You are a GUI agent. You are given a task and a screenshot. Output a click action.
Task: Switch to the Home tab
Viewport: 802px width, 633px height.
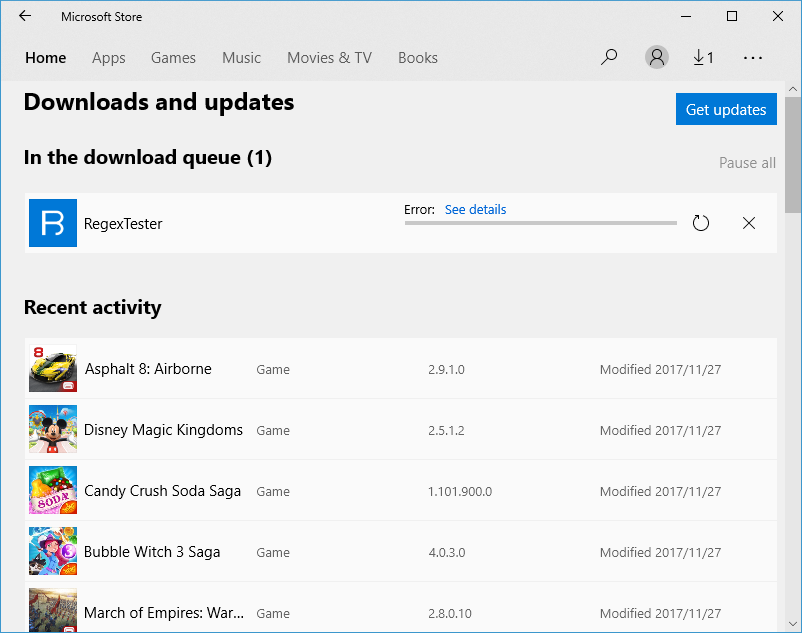[x=46, y=58]
